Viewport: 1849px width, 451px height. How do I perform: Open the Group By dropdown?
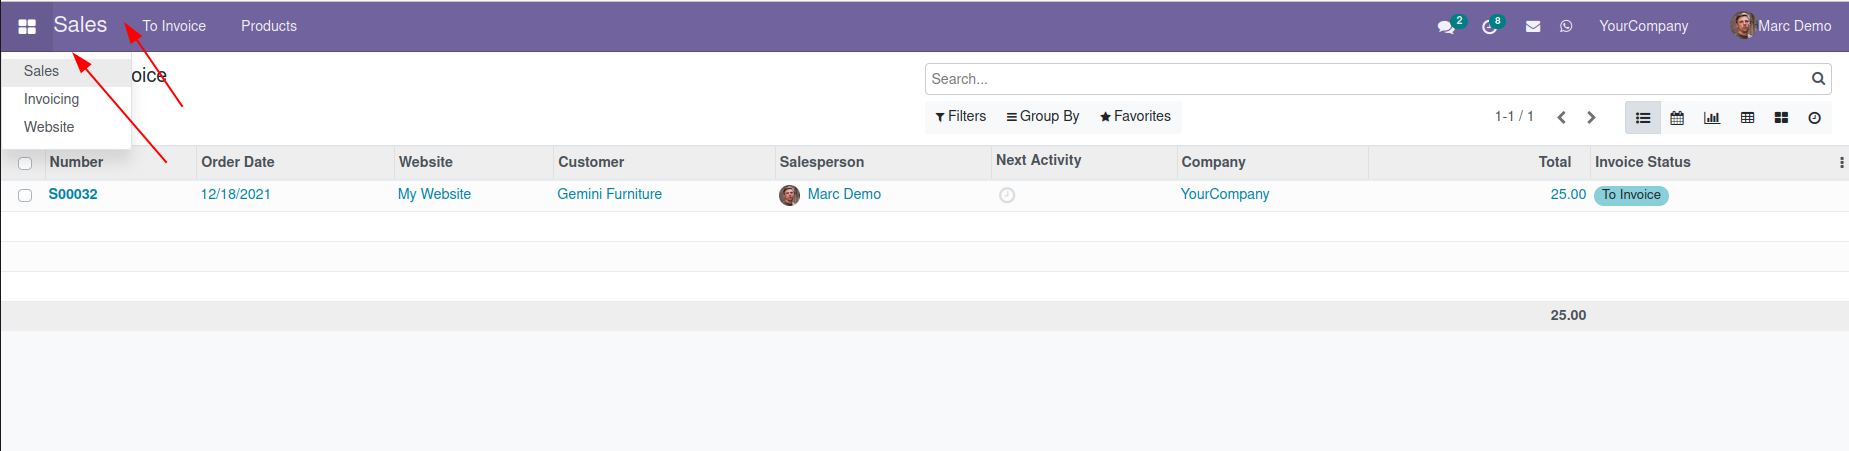1043,117
